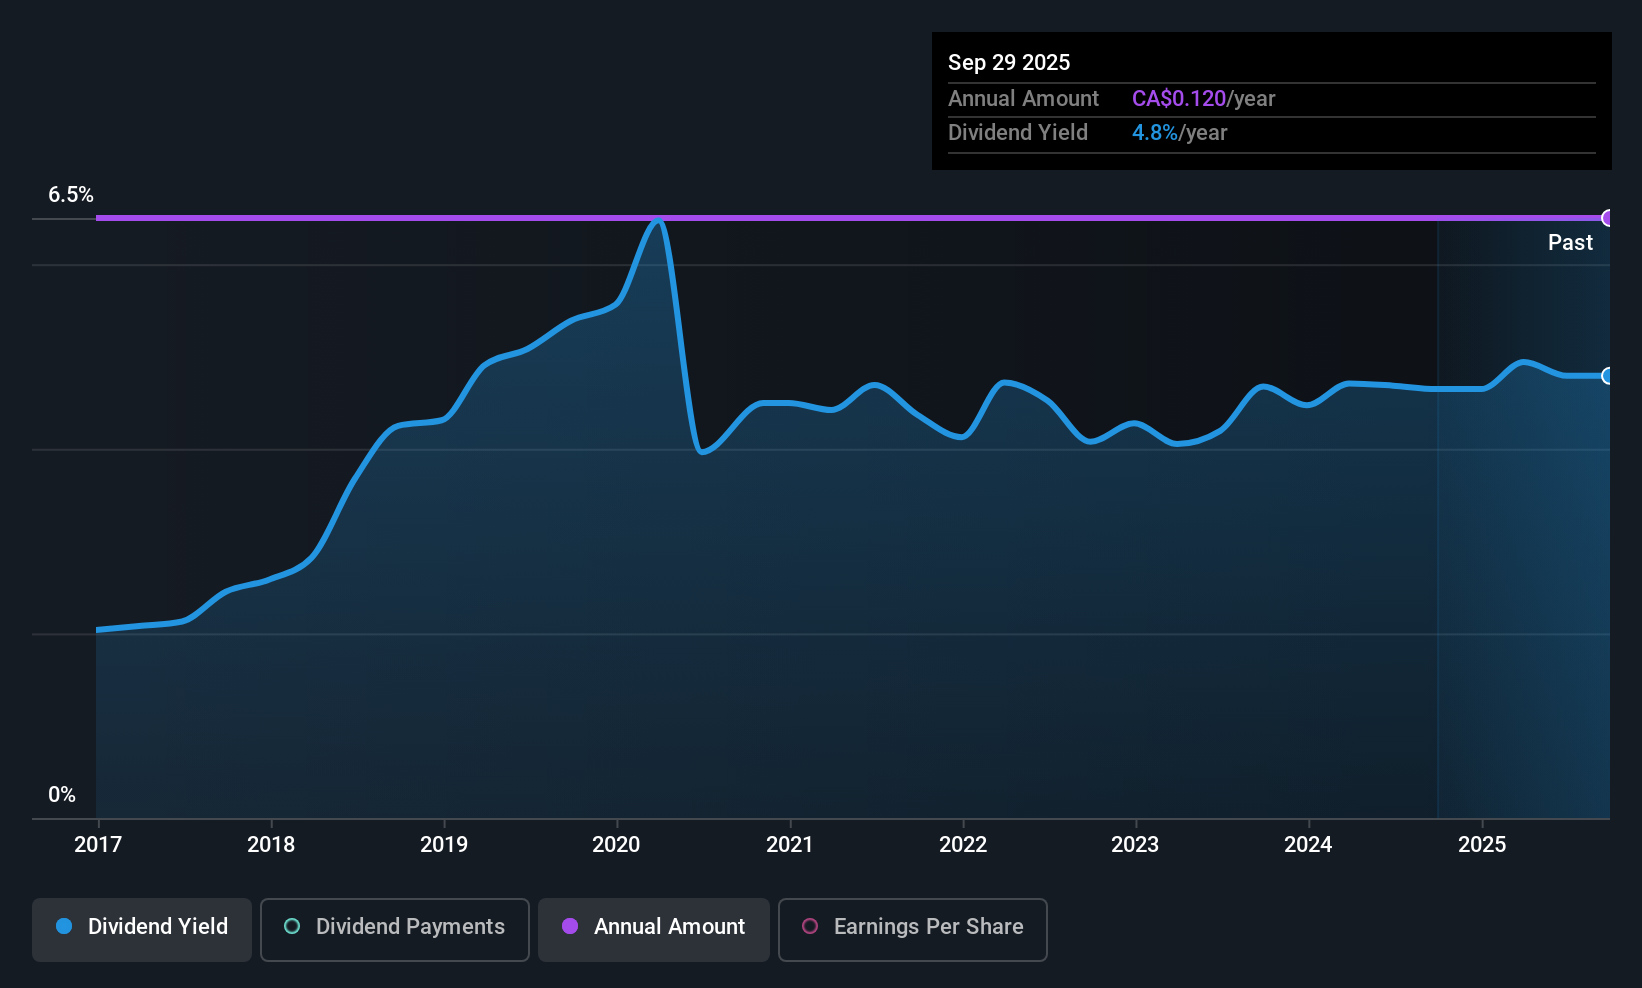Image resolution: width=1642 pixels, height=988 pixels.
Task: Select the purple Annual Amount legend dot
Action: click(570, 927)
